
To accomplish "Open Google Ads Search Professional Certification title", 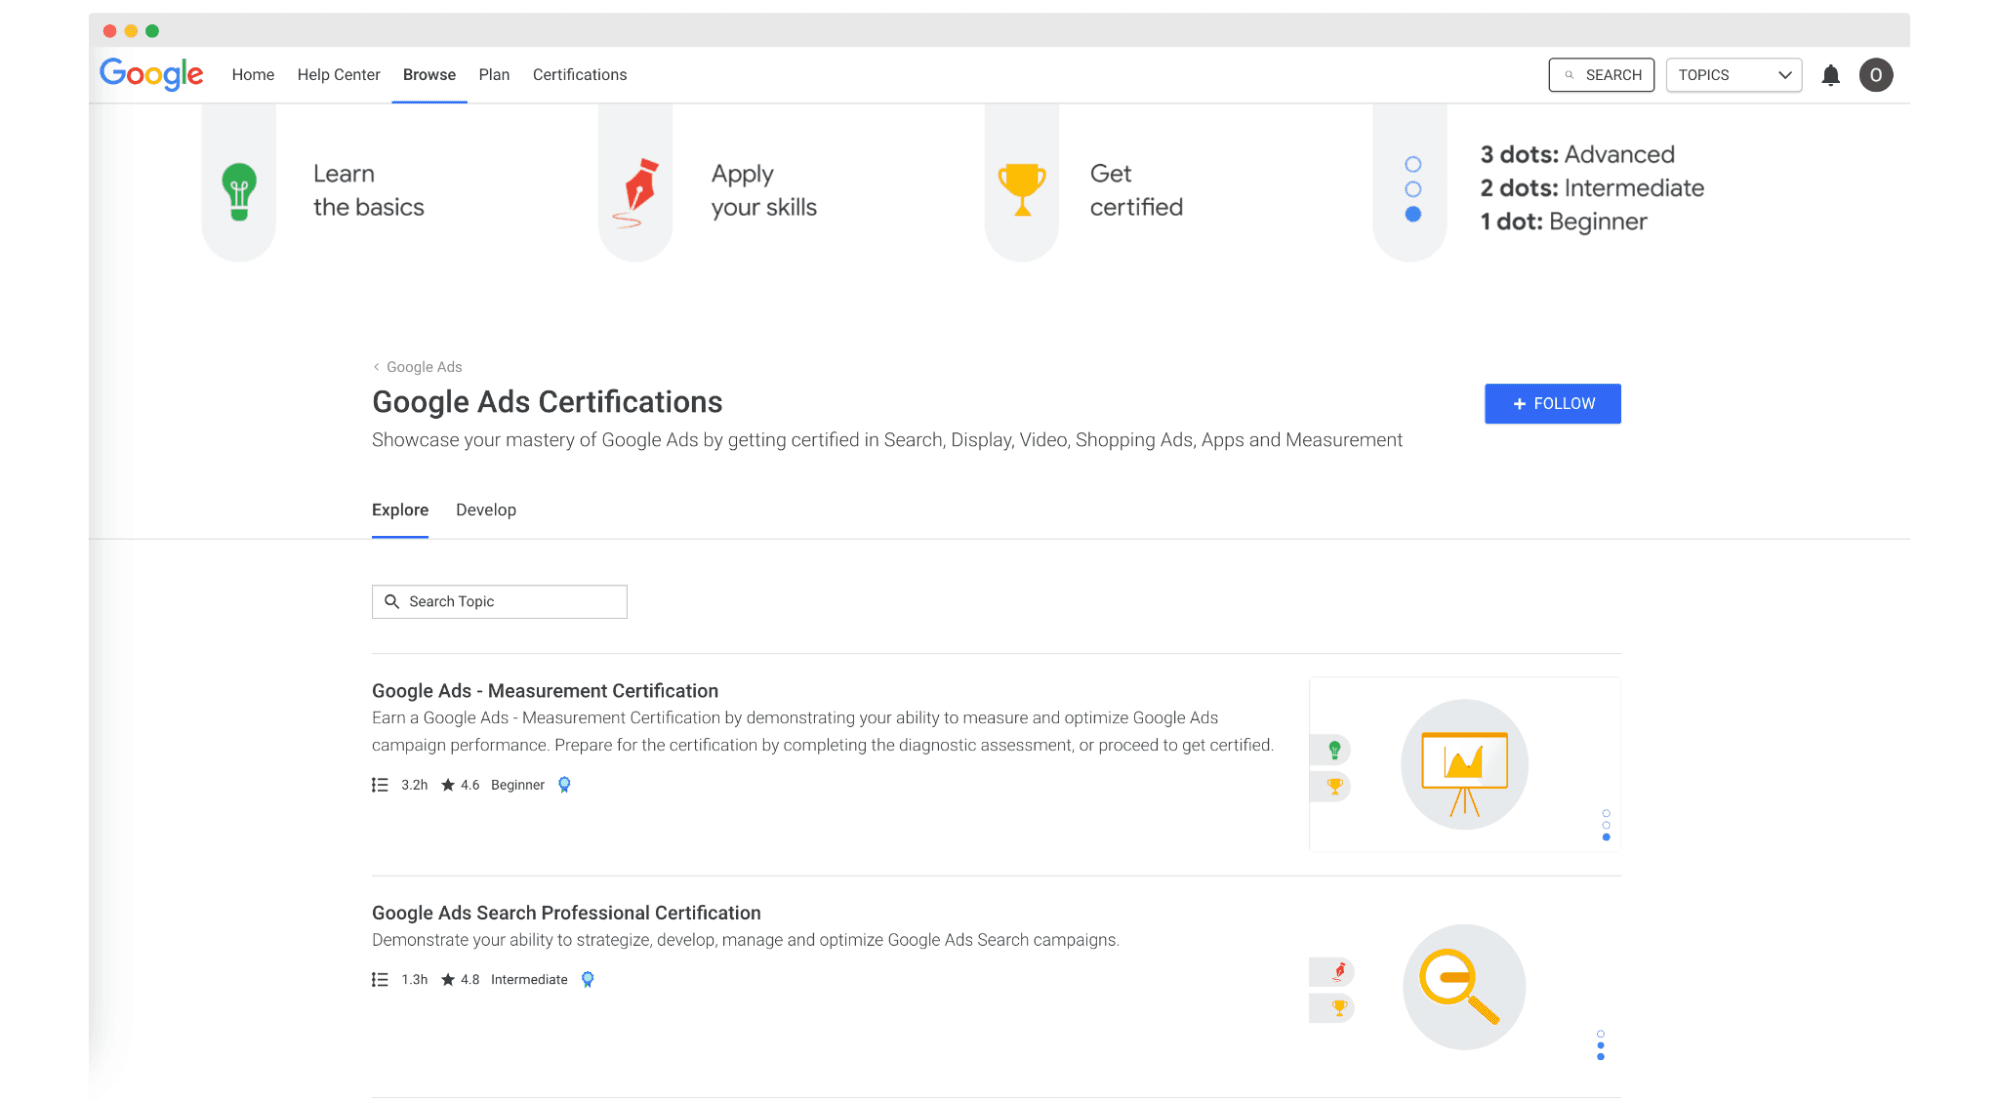I will click(x=566, y=913).
